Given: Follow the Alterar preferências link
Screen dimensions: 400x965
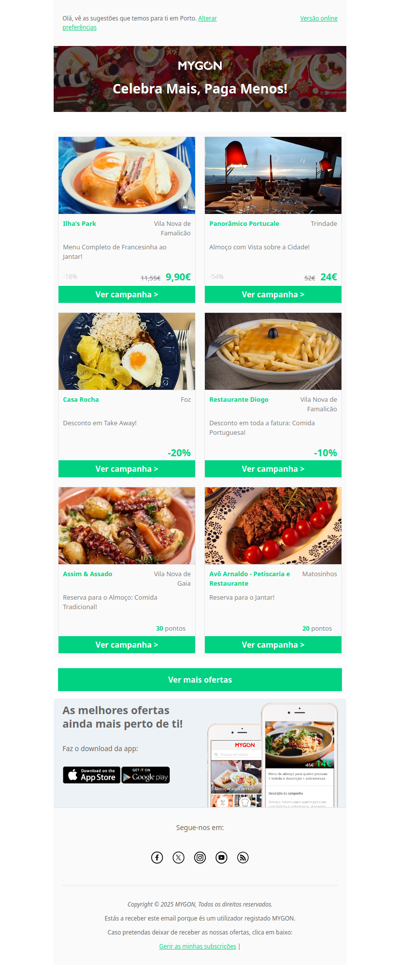Looking at the screenshot, I should coord(140,23).
